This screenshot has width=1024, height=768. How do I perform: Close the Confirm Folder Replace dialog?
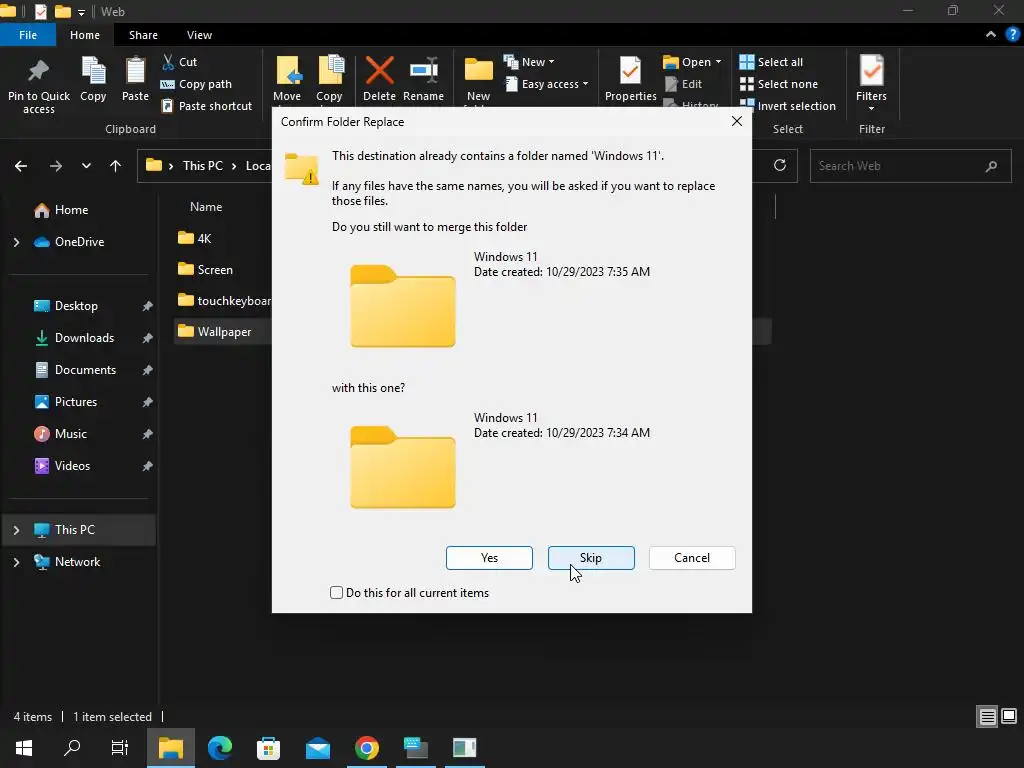737,121
